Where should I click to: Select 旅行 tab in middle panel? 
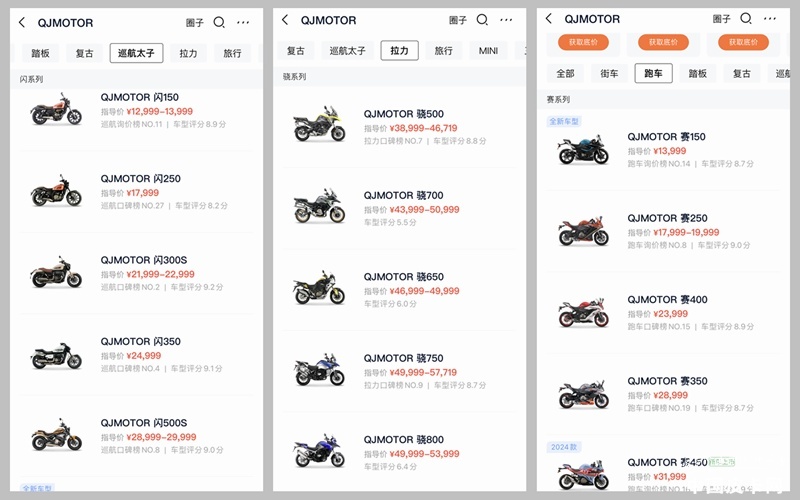tap(443, 51)
